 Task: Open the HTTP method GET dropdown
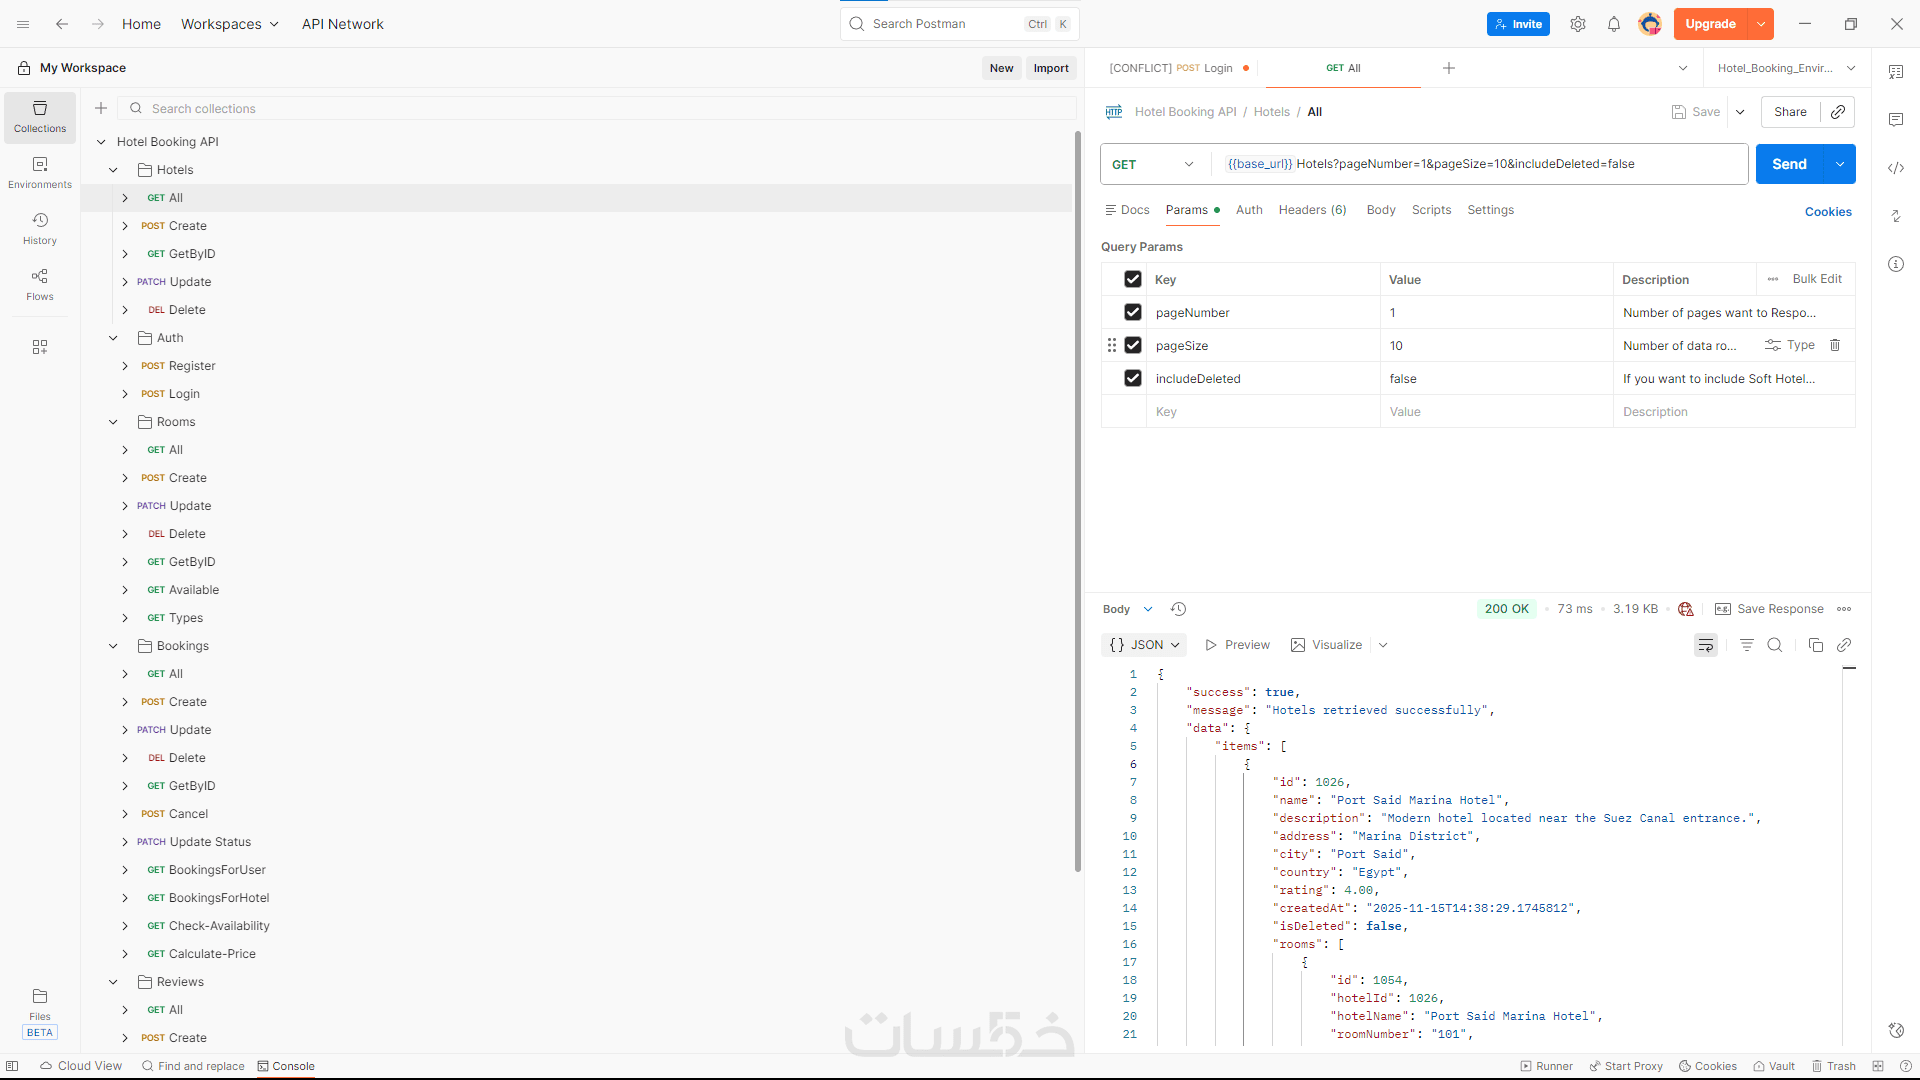click(1154, 164)
